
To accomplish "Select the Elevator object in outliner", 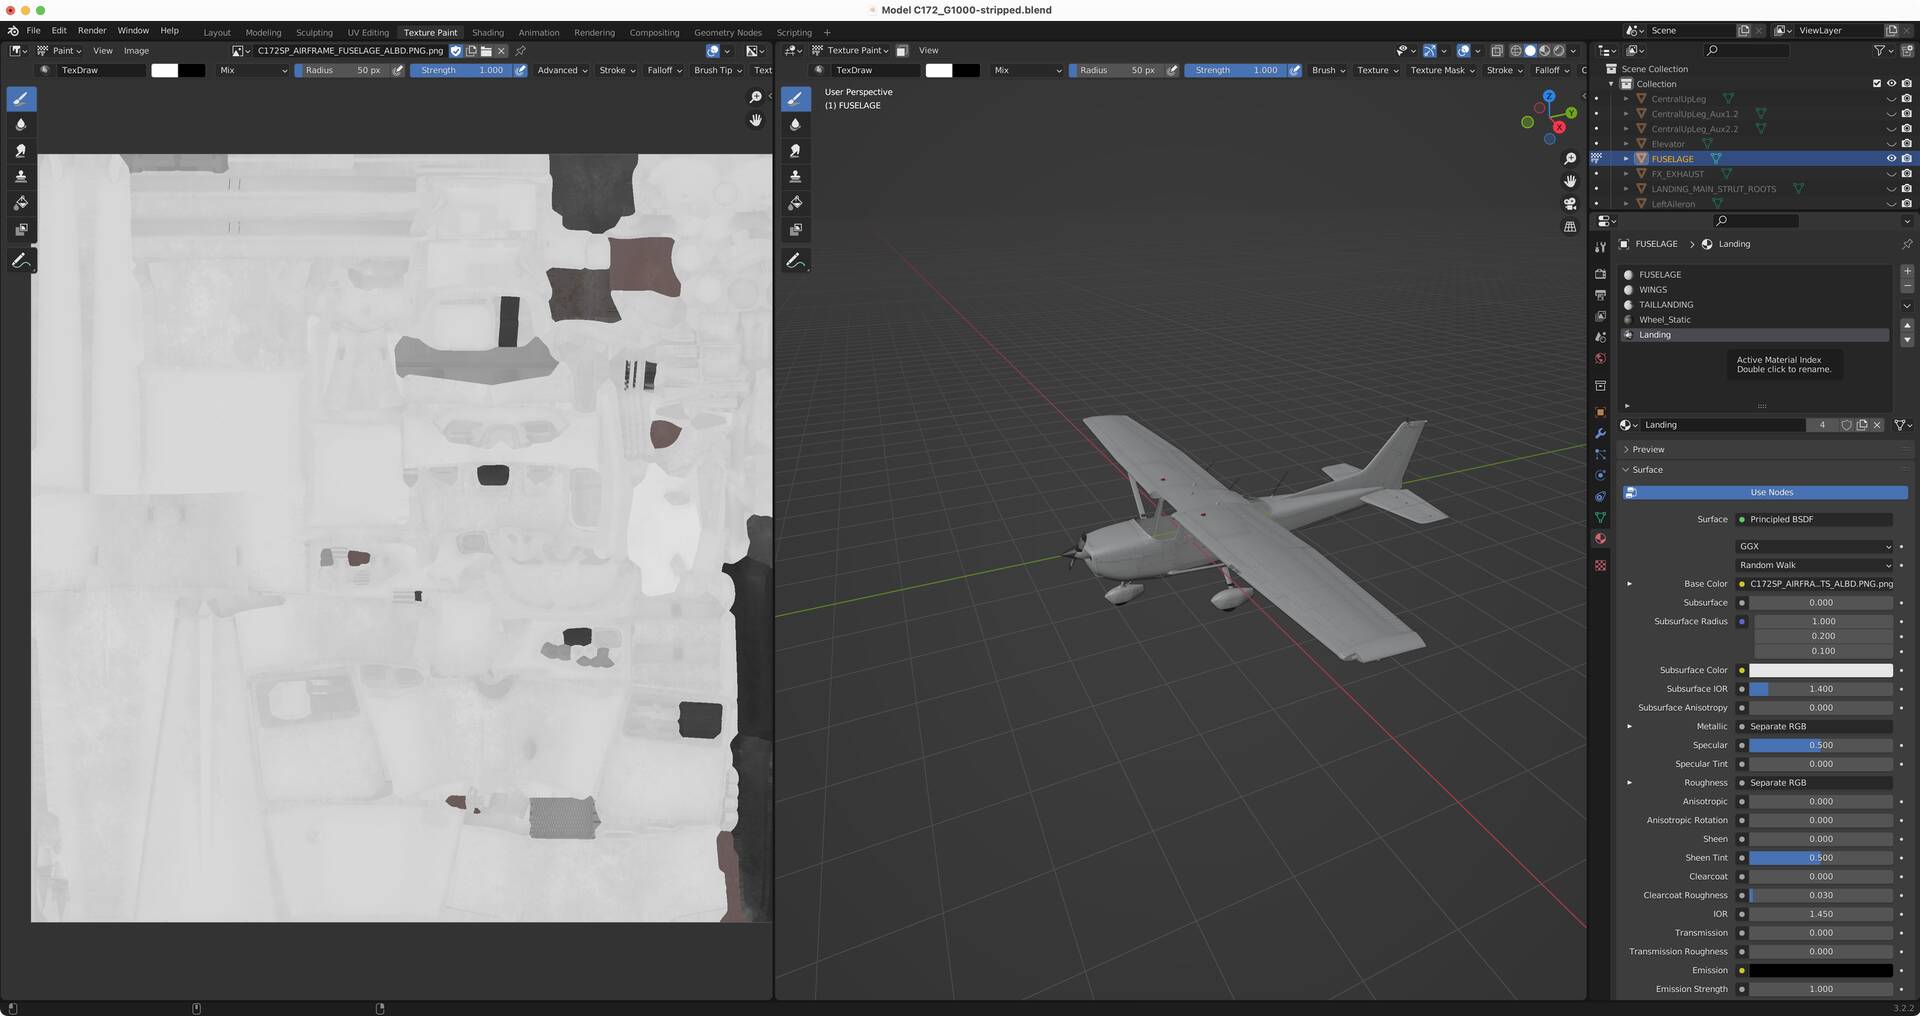I will click(1668, 144).
